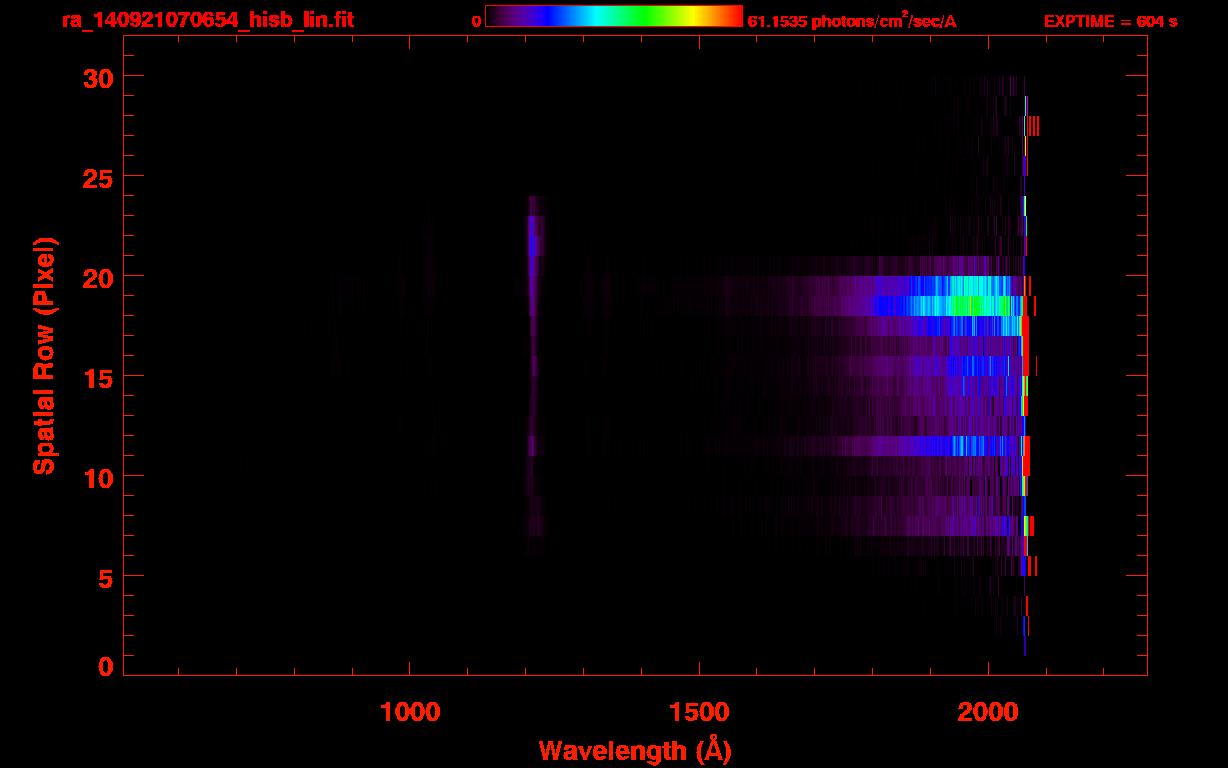The height and width of the screenshot is (768, 1228).
Task: Click the EXPTIME = 604 s text
Action: [1110, 21]
